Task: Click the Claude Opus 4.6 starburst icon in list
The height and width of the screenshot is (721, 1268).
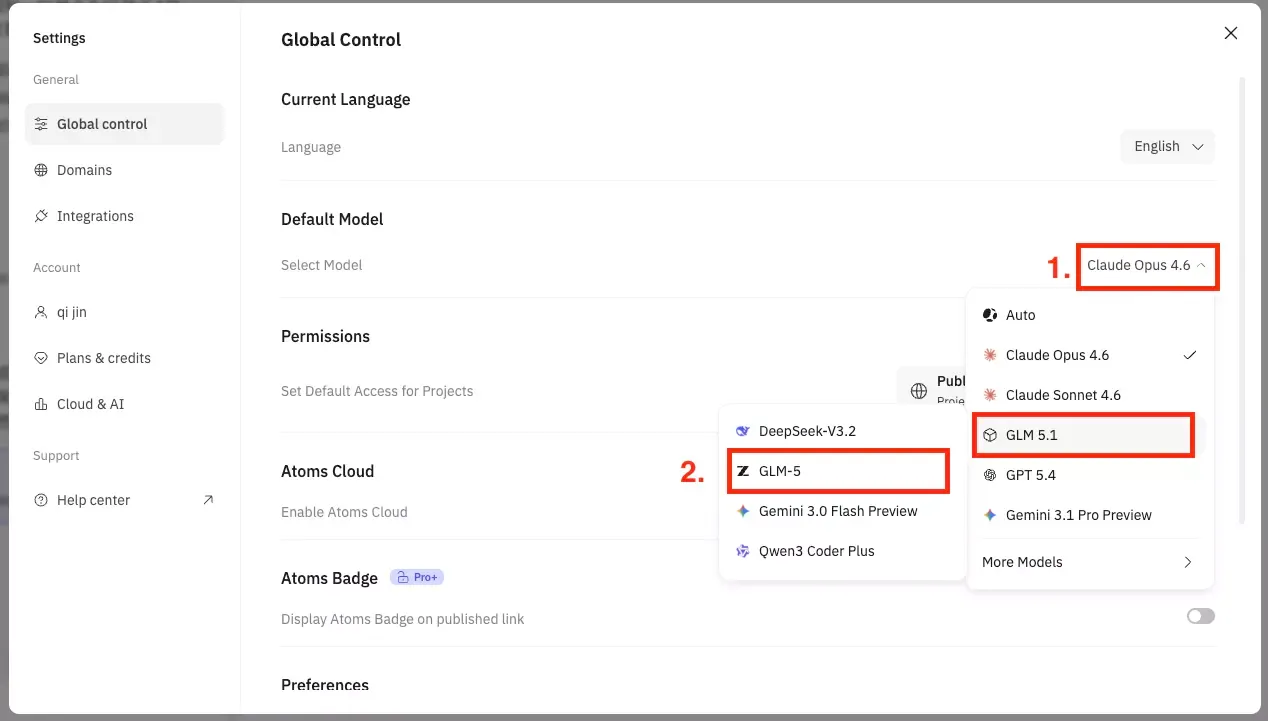Action: [x=990, y=355]
